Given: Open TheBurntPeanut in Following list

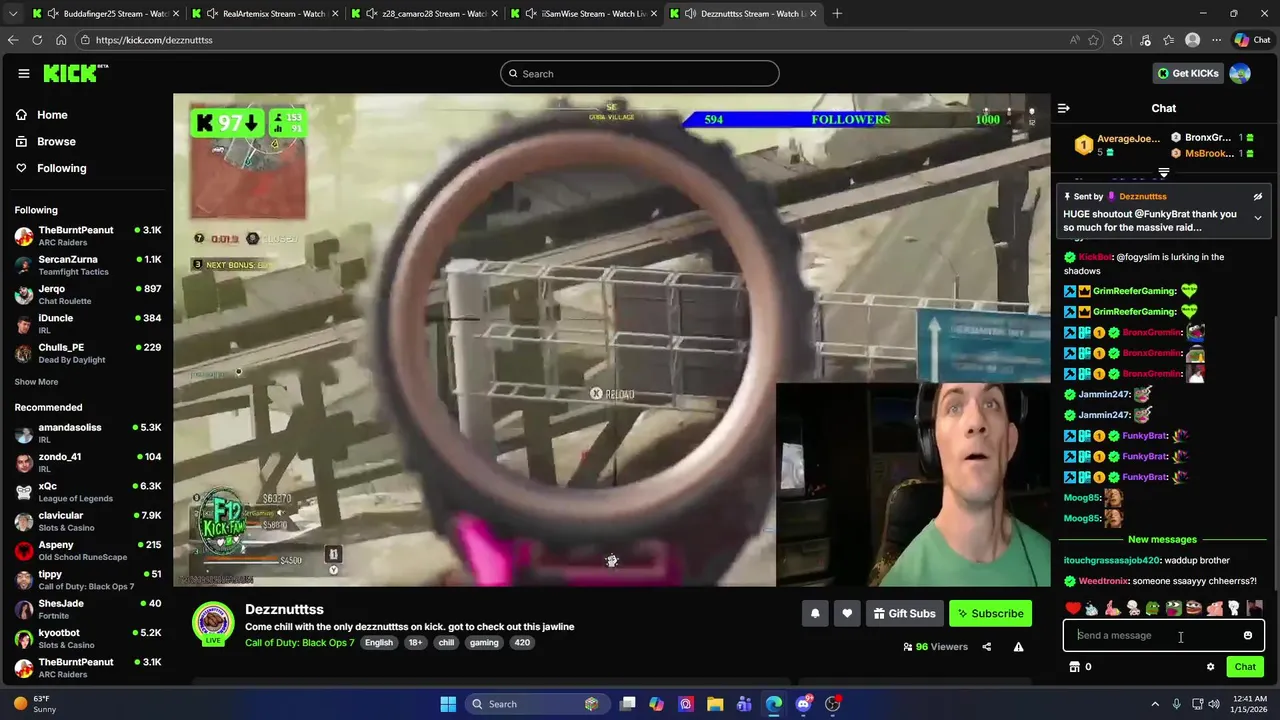Looking at the screenshot, I should click(x=87, y=236).
